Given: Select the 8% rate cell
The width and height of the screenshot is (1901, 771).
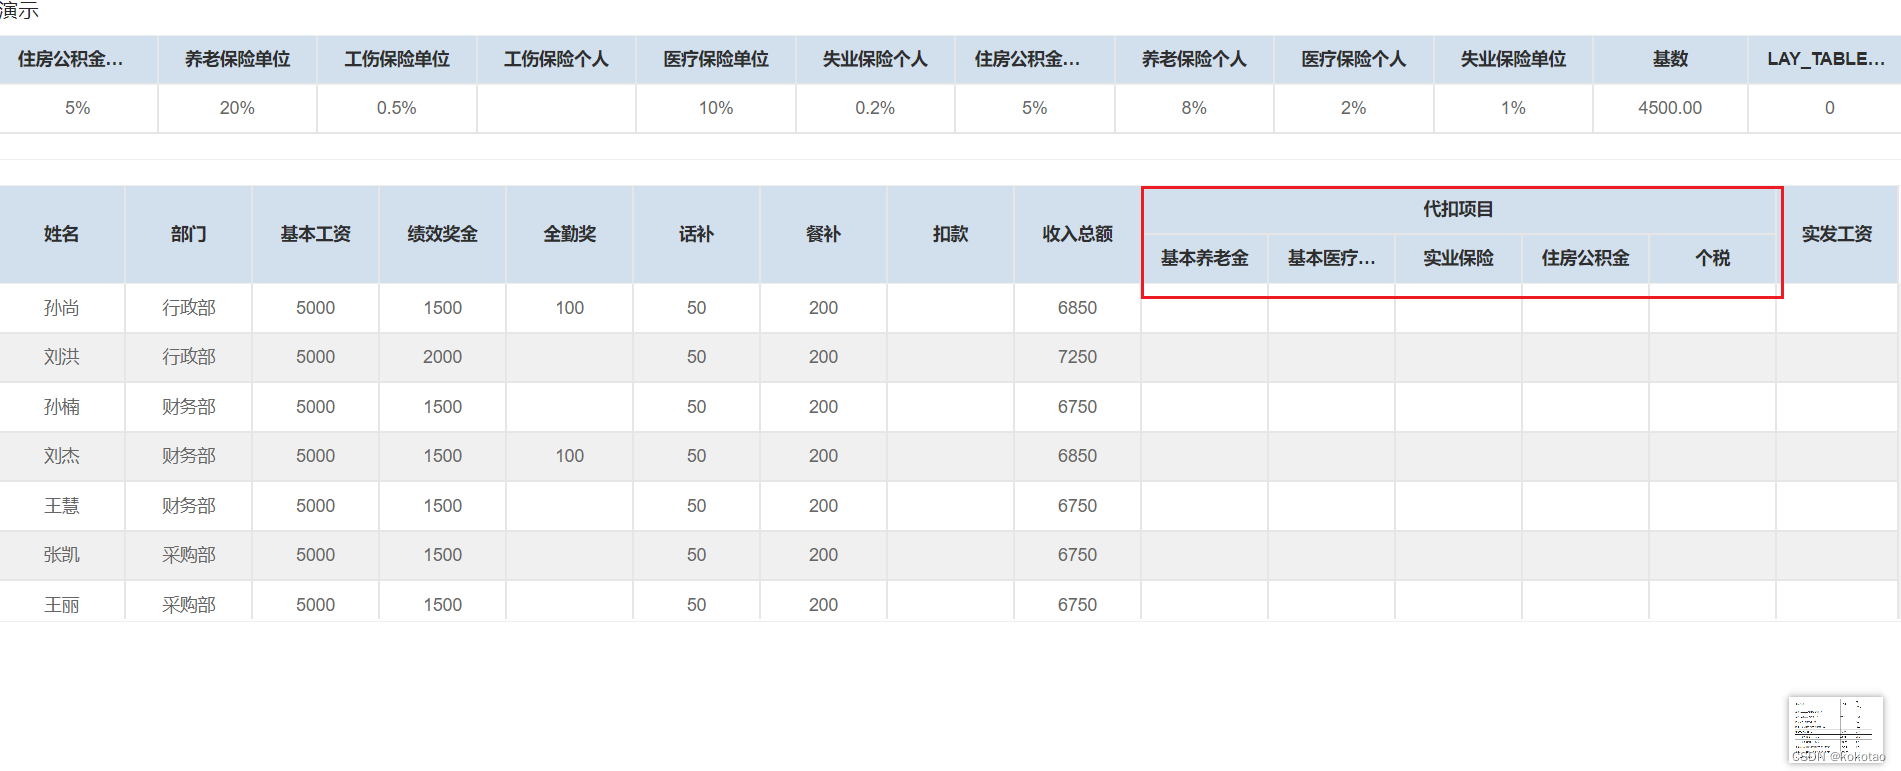Looking at the screenshot, I should (1194, 108).
